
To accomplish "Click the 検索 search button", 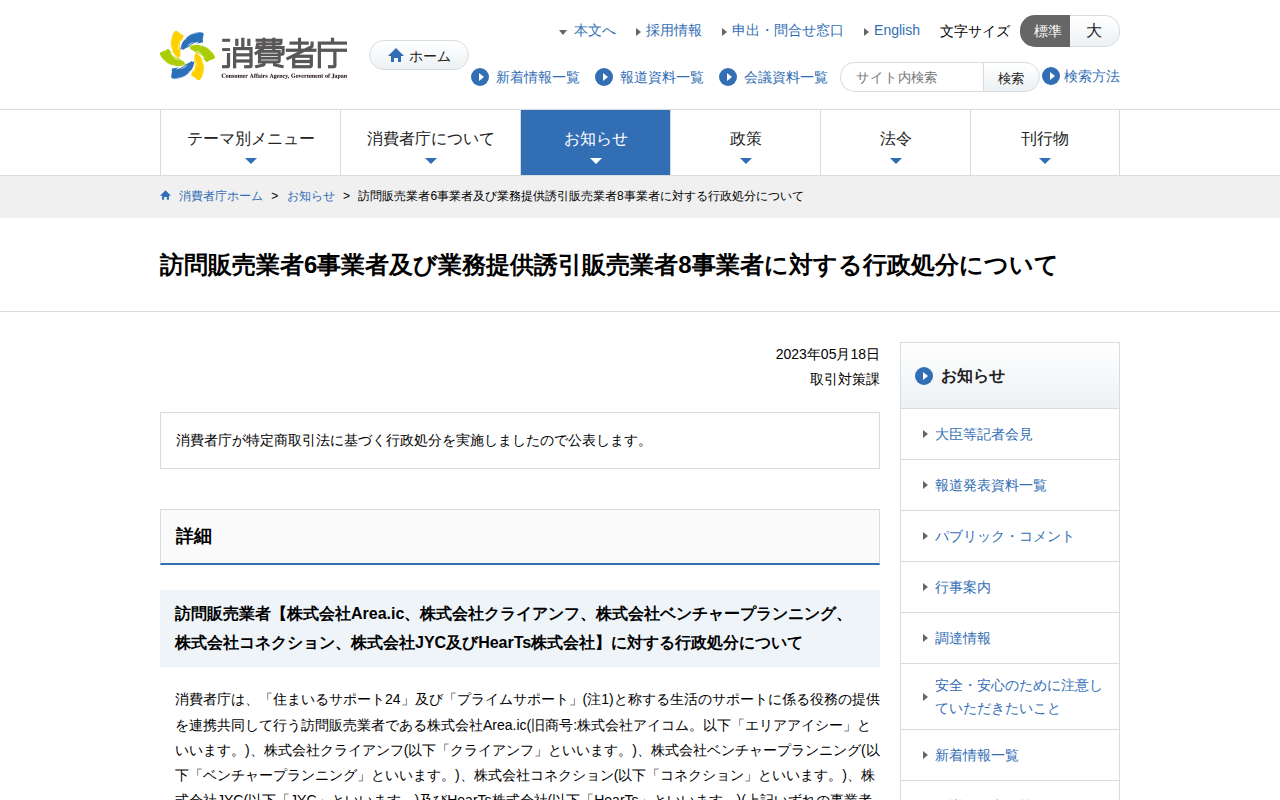I will point(1011,77).
